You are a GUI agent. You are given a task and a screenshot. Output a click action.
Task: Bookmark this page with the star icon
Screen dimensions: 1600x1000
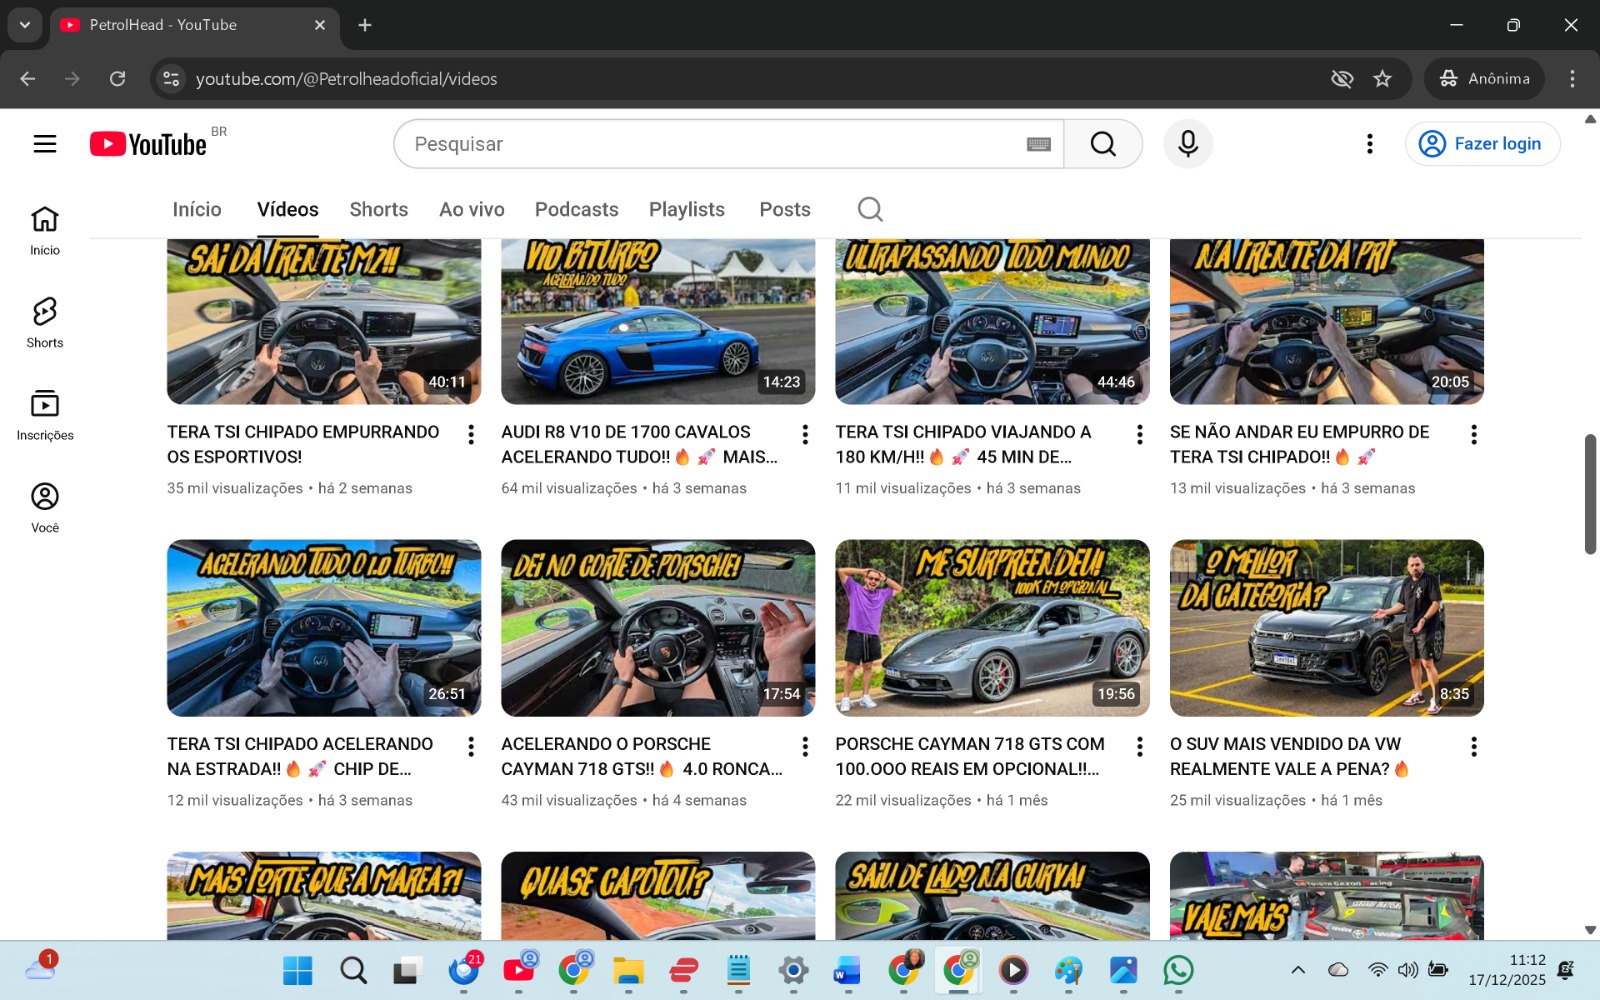(x=1382, y=79)
